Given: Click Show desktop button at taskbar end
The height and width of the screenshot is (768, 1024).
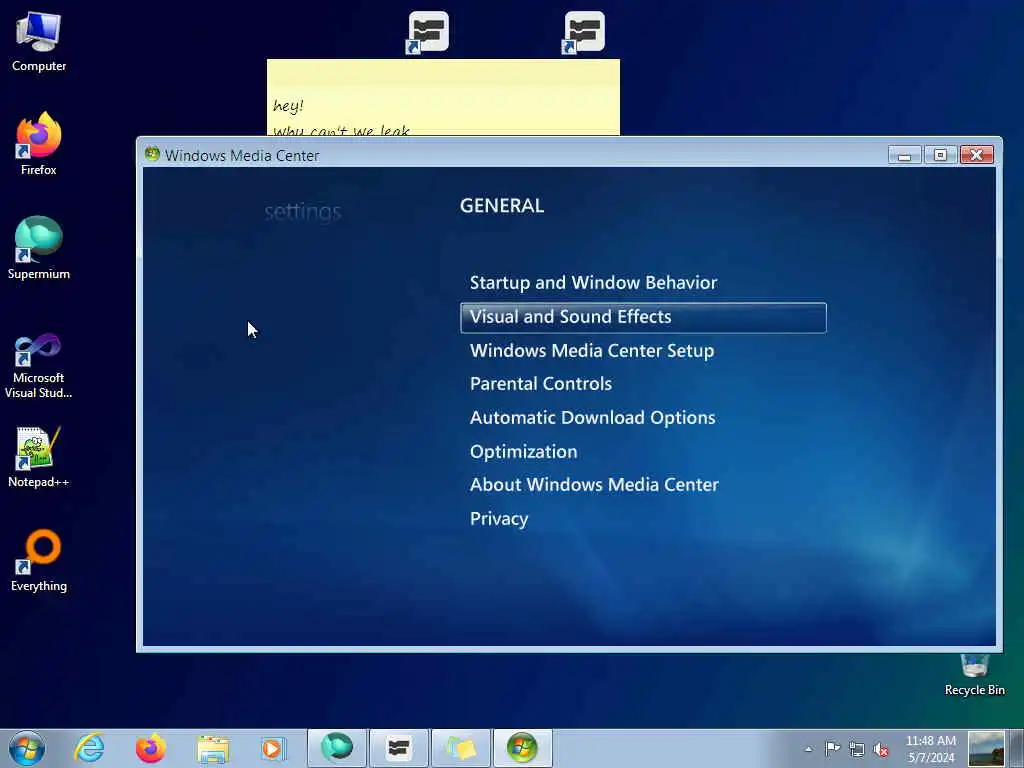Looking at the screenshot, I should [x=1016, y=749].
